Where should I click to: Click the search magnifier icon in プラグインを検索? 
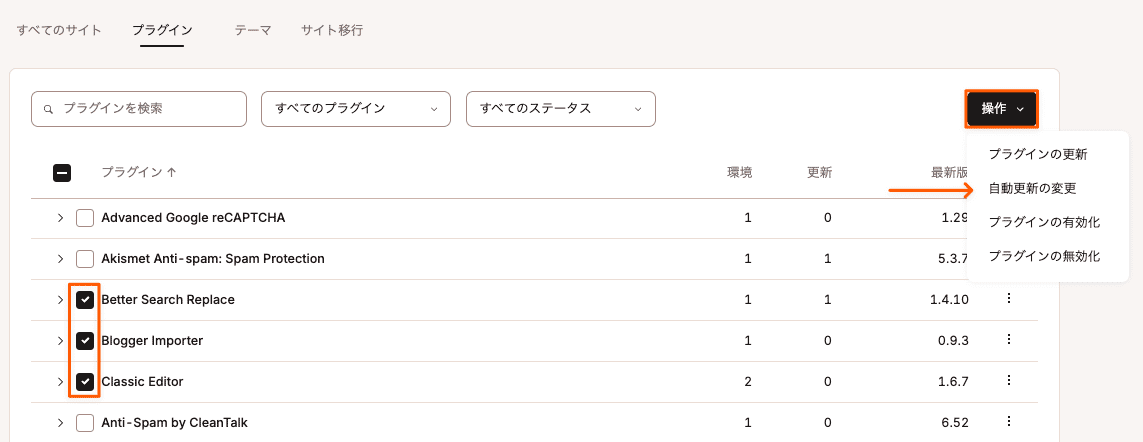tap(49, 109)
